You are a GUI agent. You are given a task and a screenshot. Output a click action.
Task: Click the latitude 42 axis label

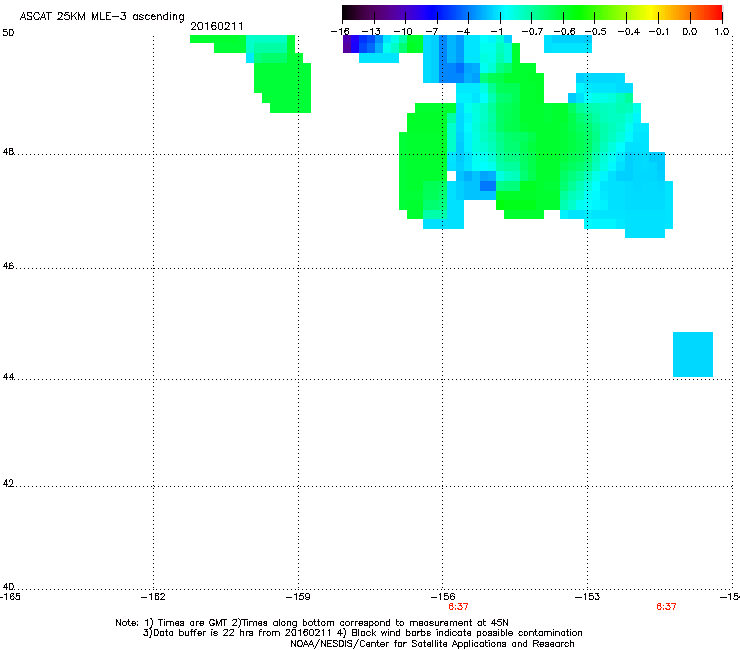(x=8, y=483)
